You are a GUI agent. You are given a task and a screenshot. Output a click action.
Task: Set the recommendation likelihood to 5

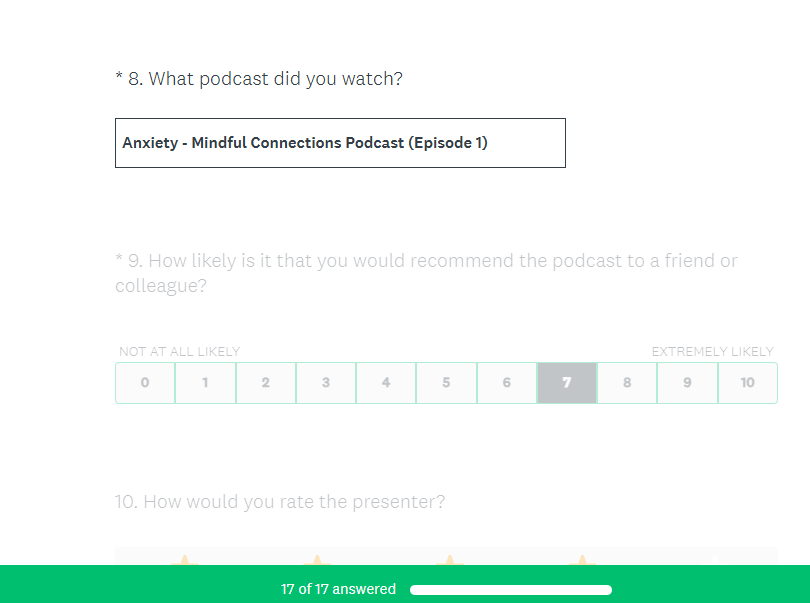coord(446,383)
